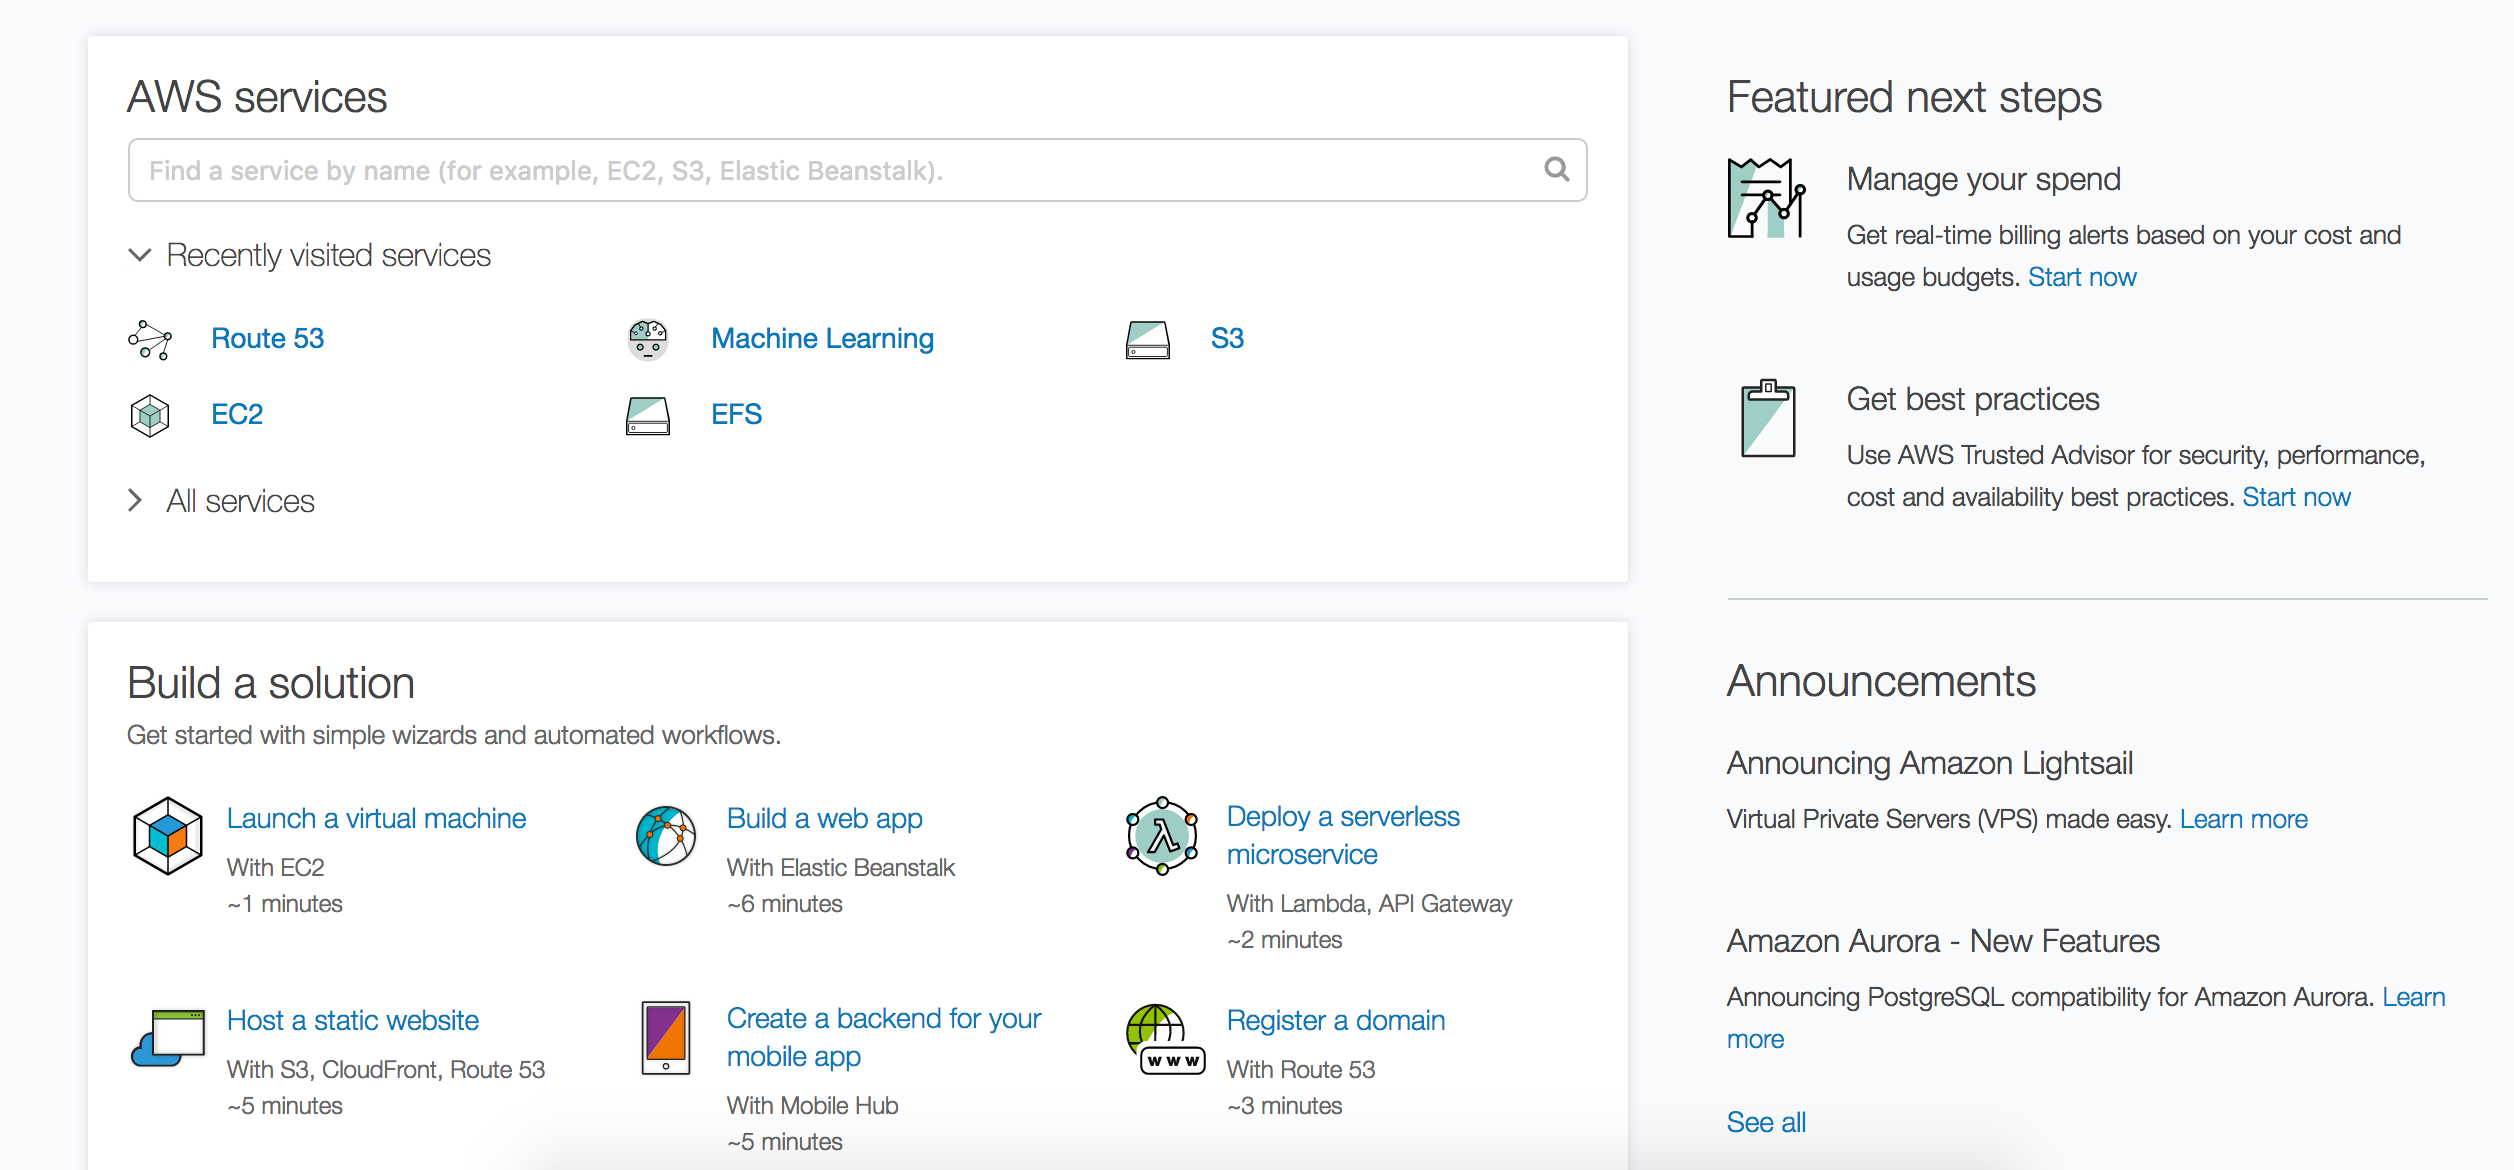Click See all announcements link
Viewport: 2514px width, 1170px height.
click(x=1766, y=1122)
